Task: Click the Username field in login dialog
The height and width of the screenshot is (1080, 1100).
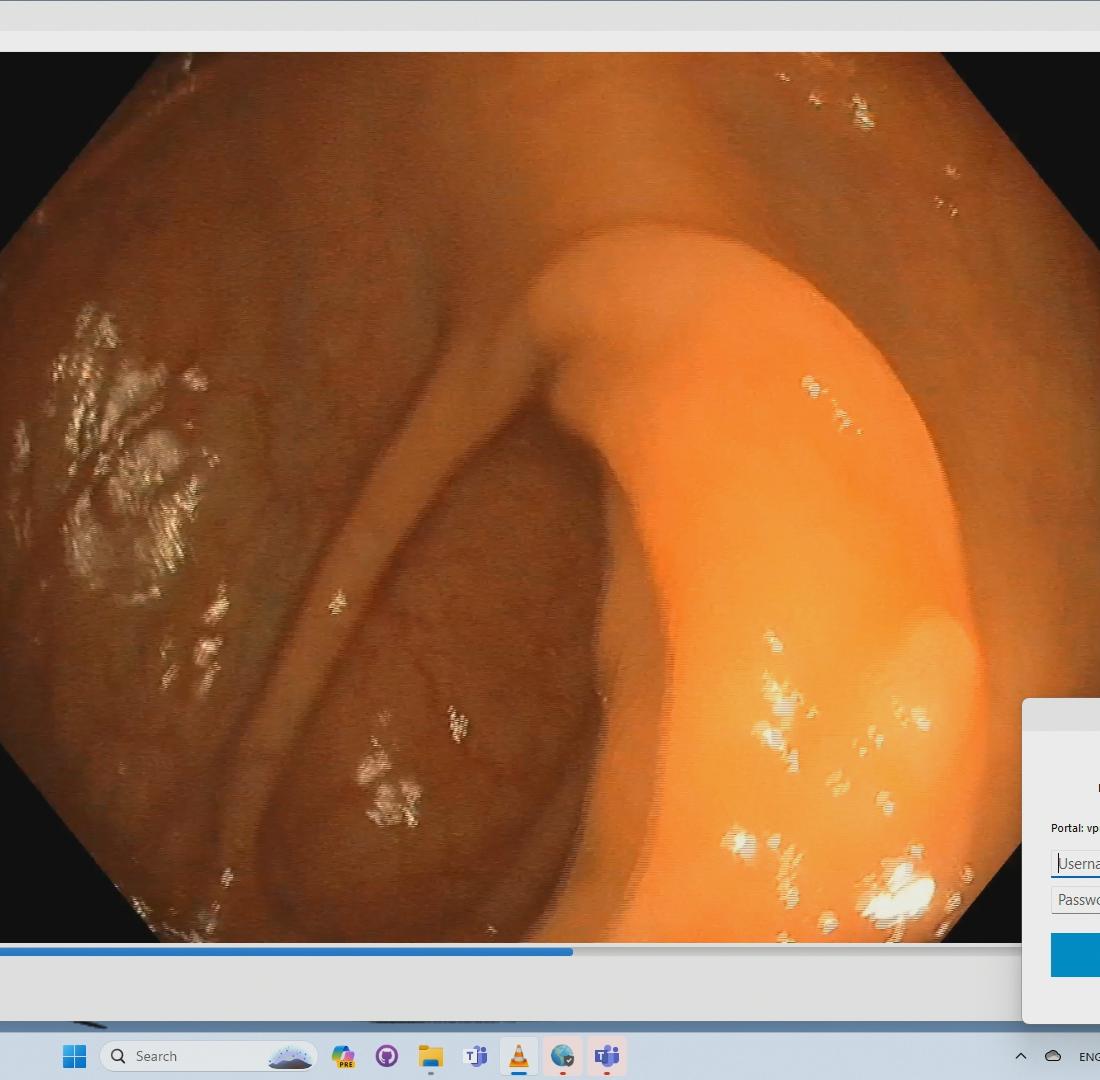Action: pyautogui.click(x=1075, y=863)
